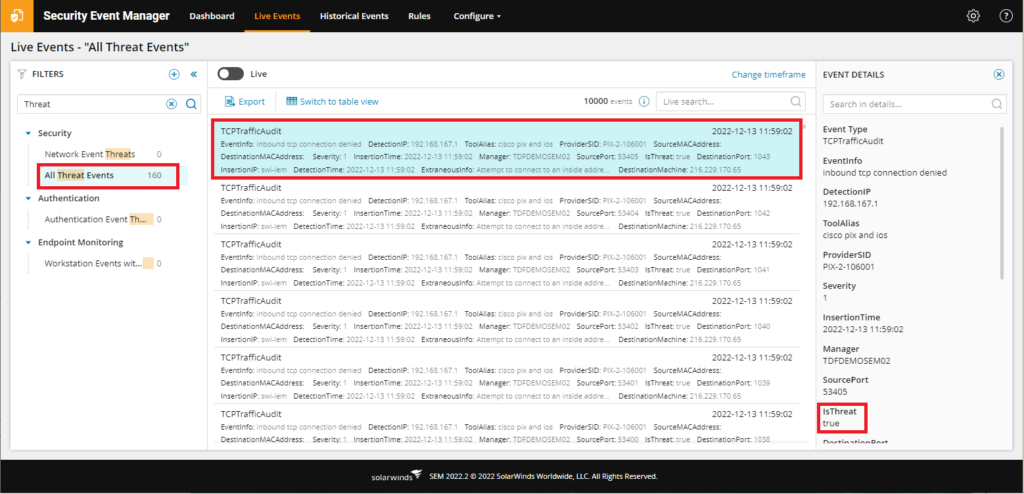Click the Manager value TDFDEMOSEM02 in details
1024x494 pixels.
pos(856,361)
